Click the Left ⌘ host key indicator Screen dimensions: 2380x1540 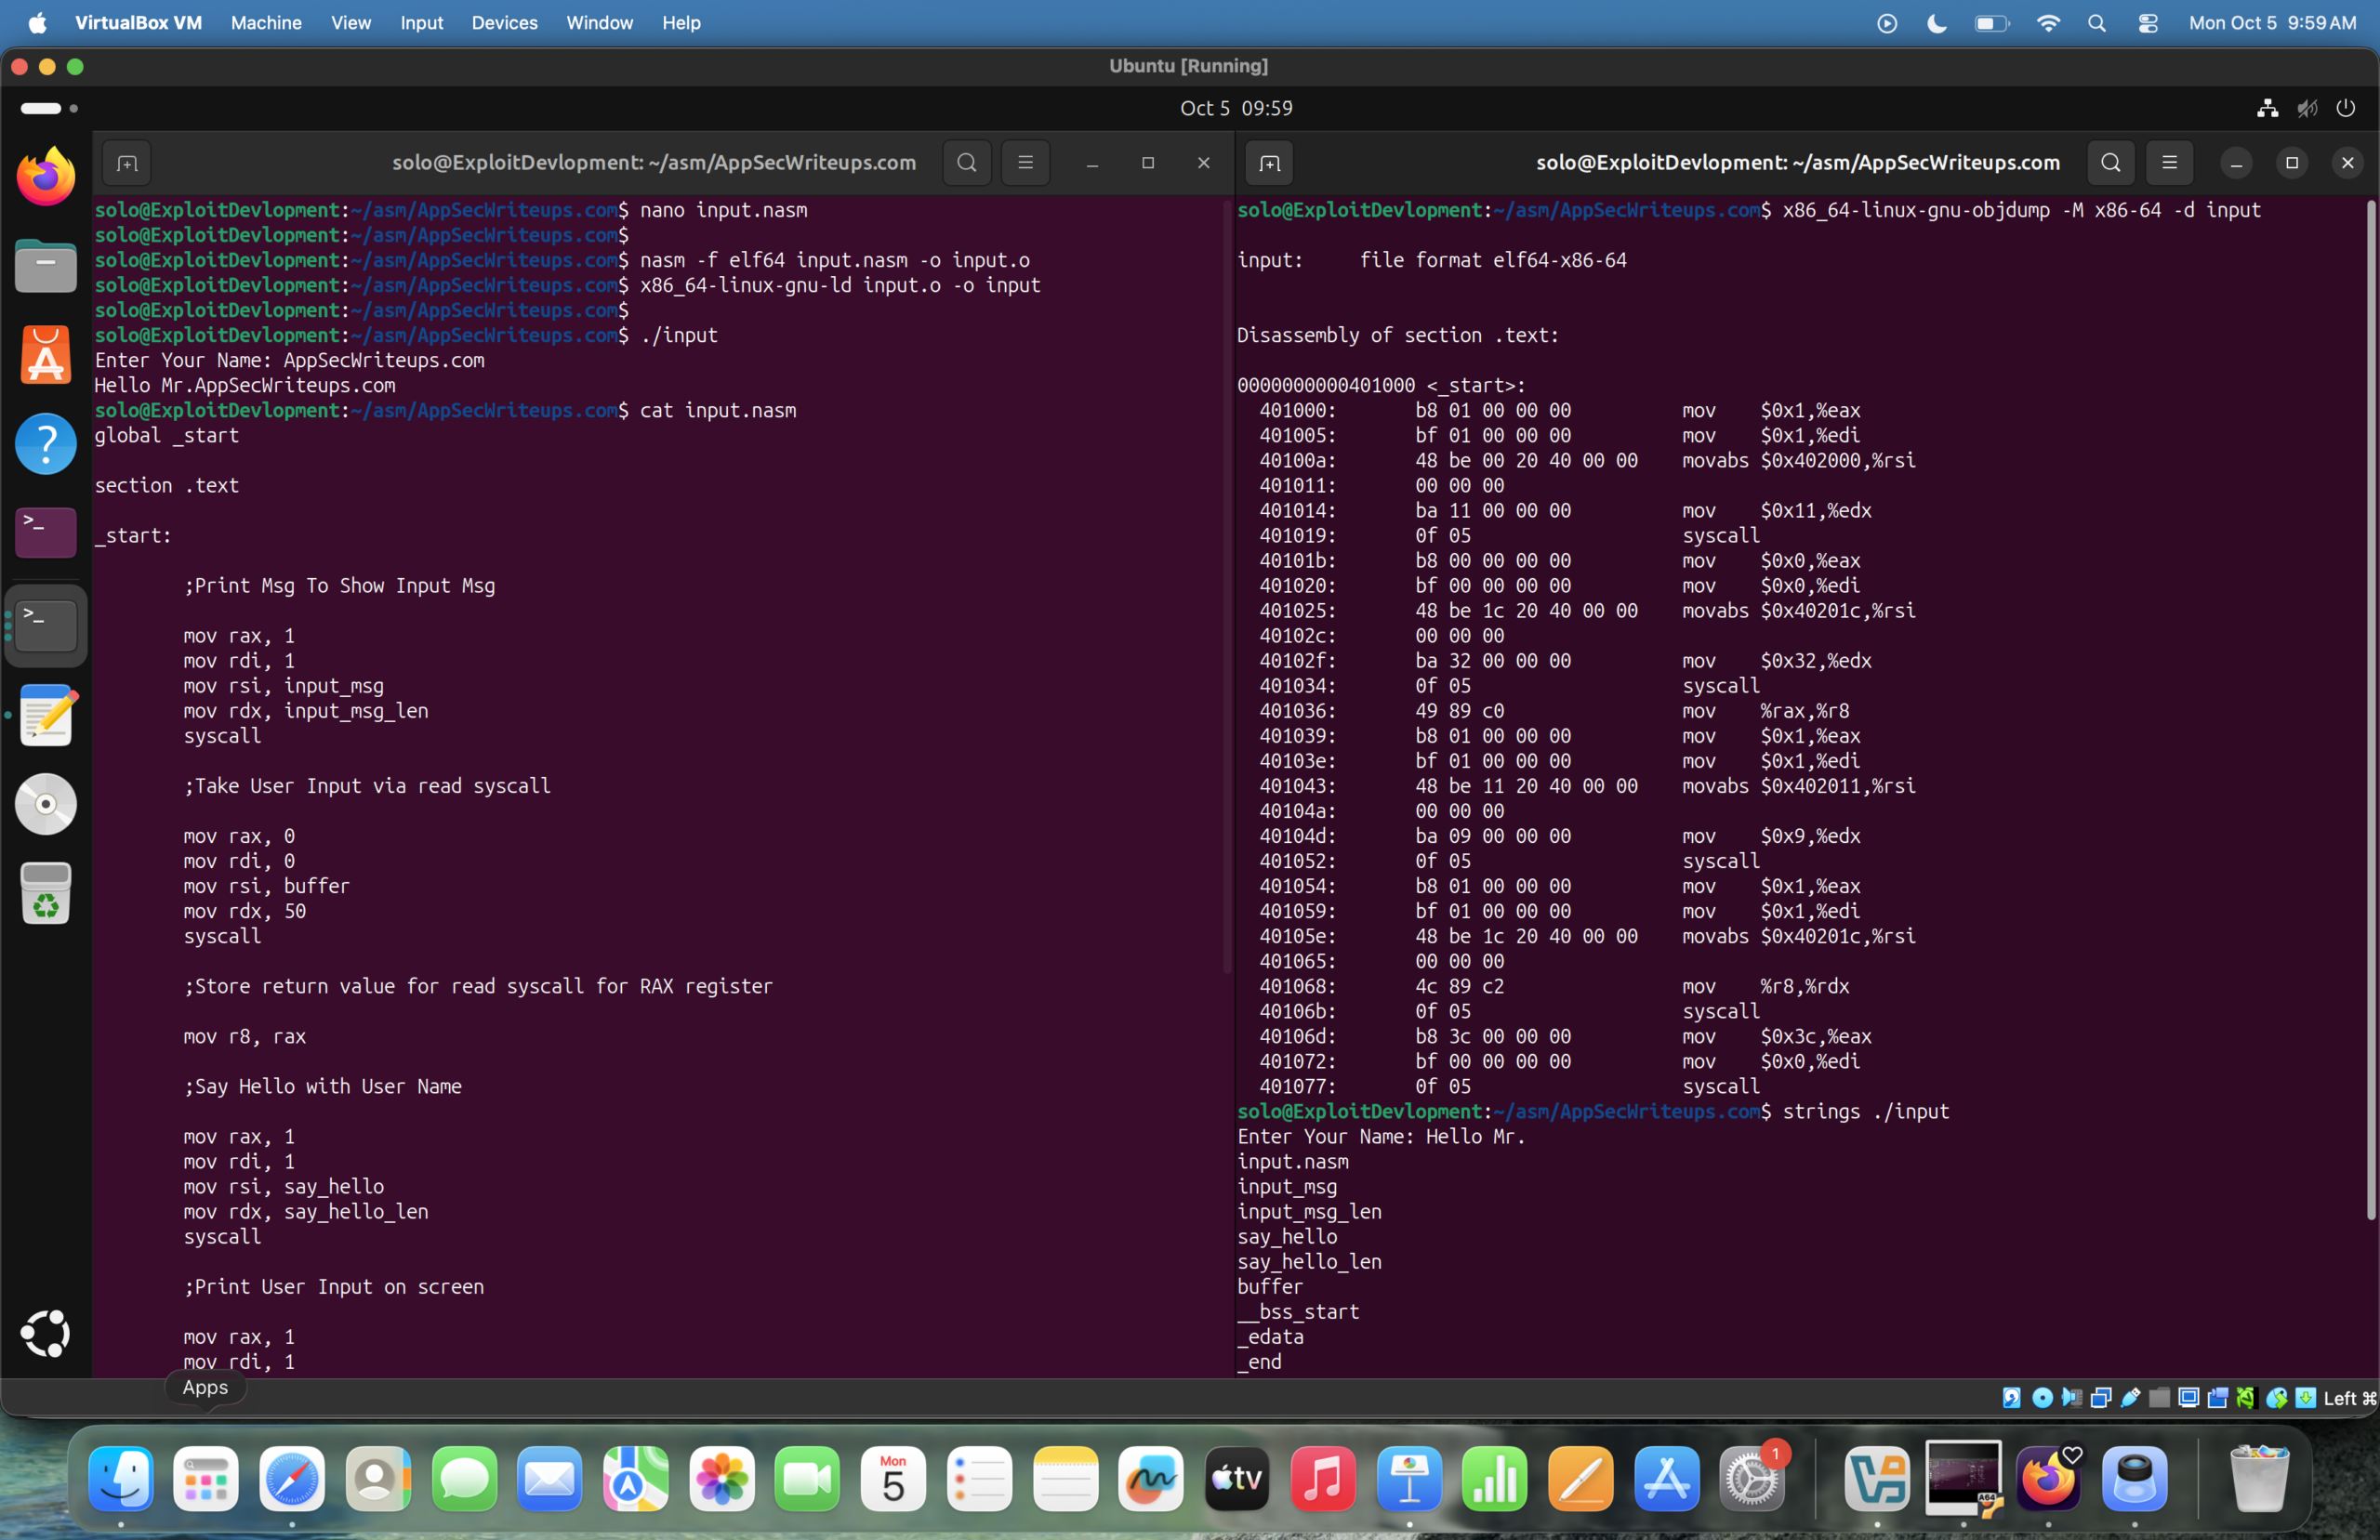pyautogui.click(x=2349, y=1398)
